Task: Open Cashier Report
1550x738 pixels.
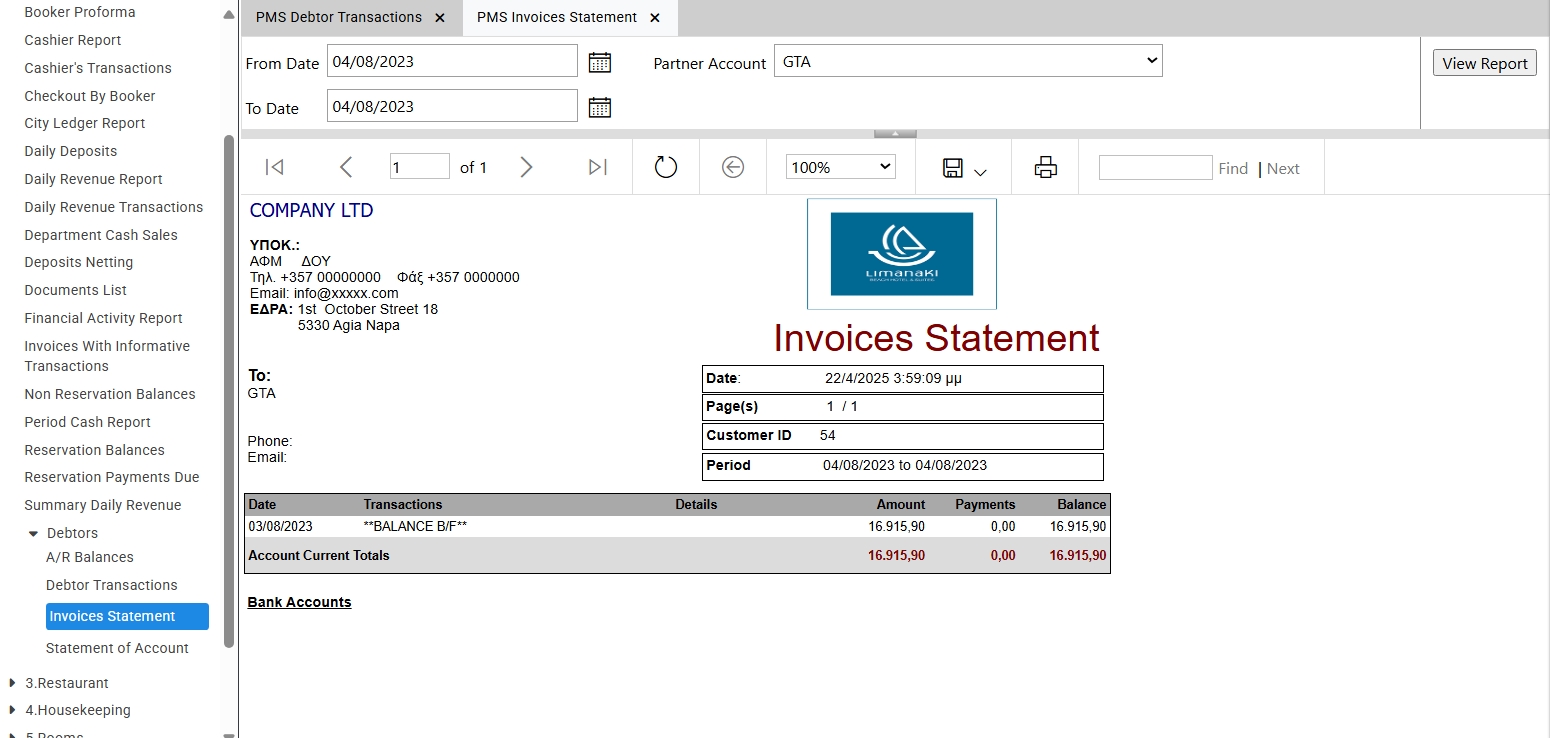Action: (x=73, y=40)
